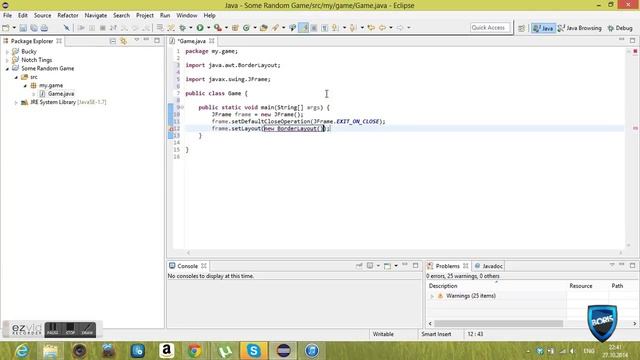Select the Problems tab
Image resolution: width=640 pixels, height=360 pixels.
(x=447, y=266)
